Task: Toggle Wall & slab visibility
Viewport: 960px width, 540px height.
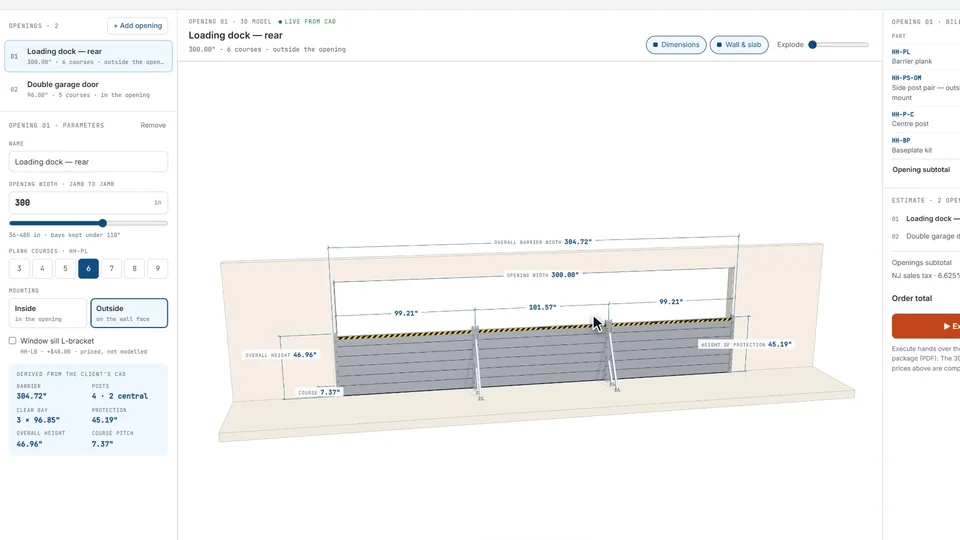Action: pyautogui.click(x=739, y=45)
